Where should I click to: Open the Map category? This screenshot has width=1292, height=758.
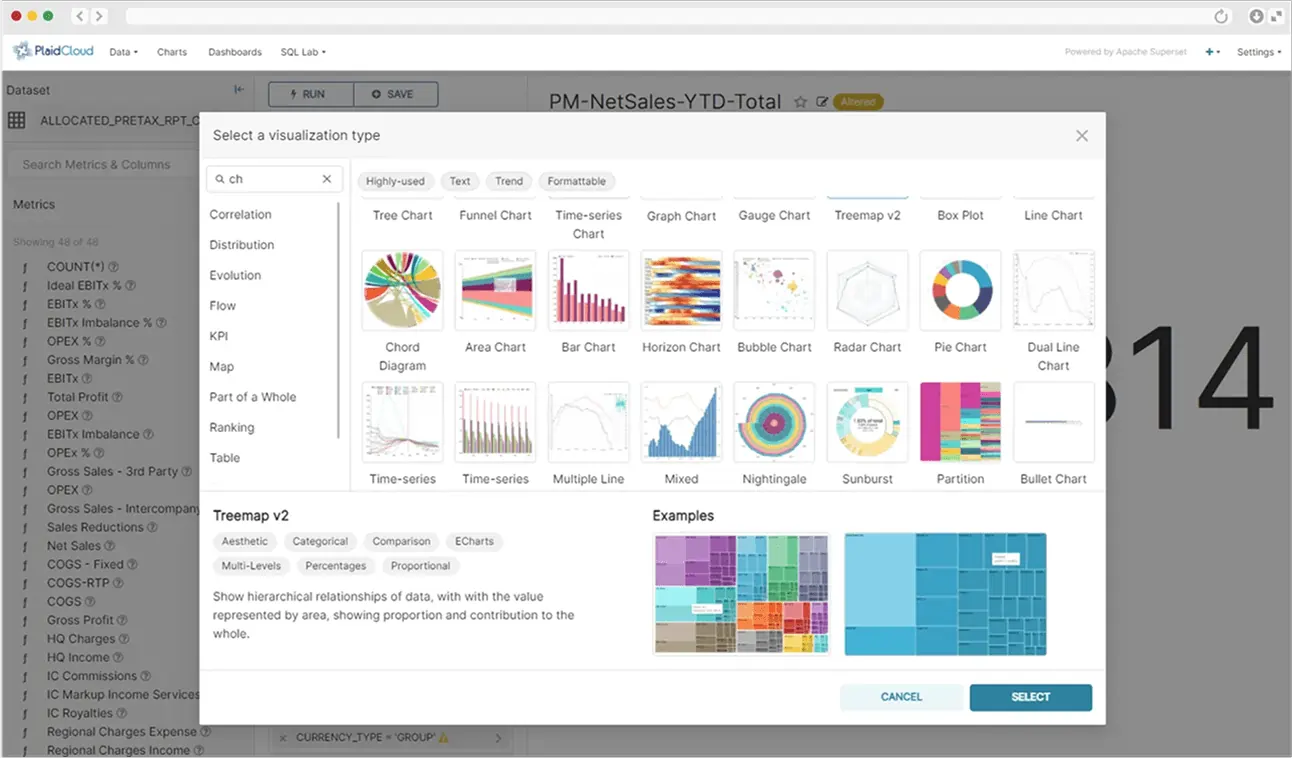tap(221, 367)
